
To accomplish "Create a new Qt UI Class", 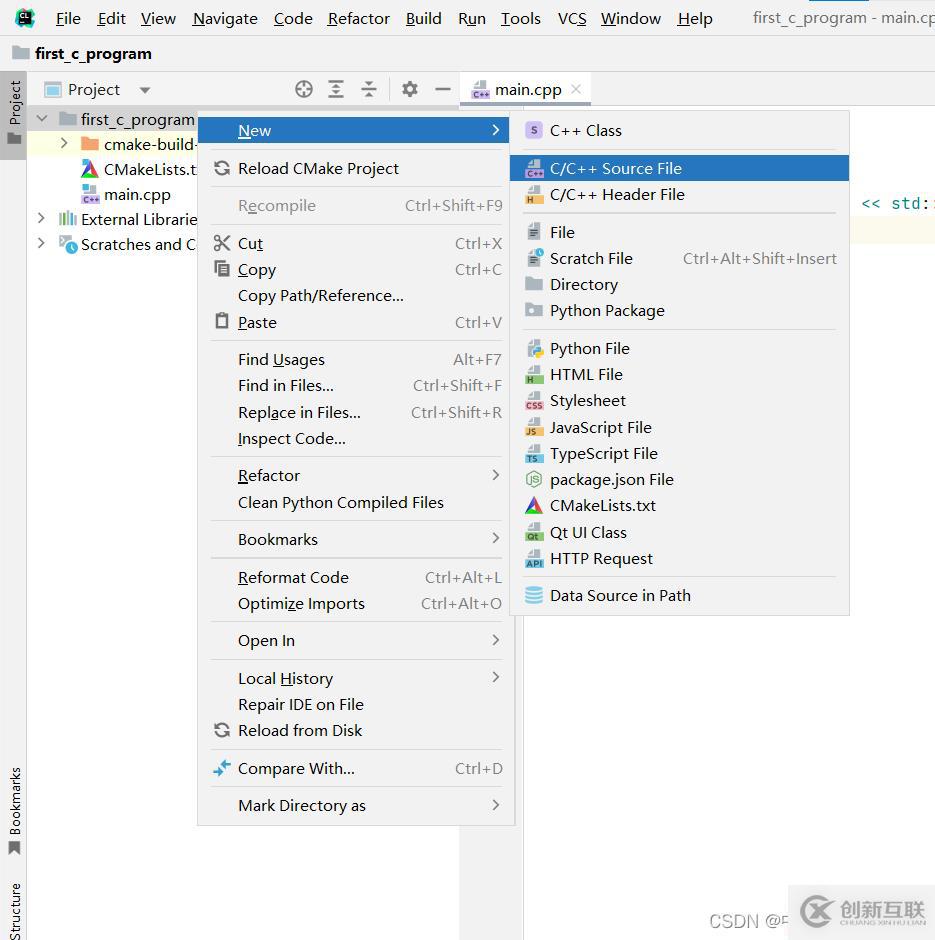I will pos(680,532).
